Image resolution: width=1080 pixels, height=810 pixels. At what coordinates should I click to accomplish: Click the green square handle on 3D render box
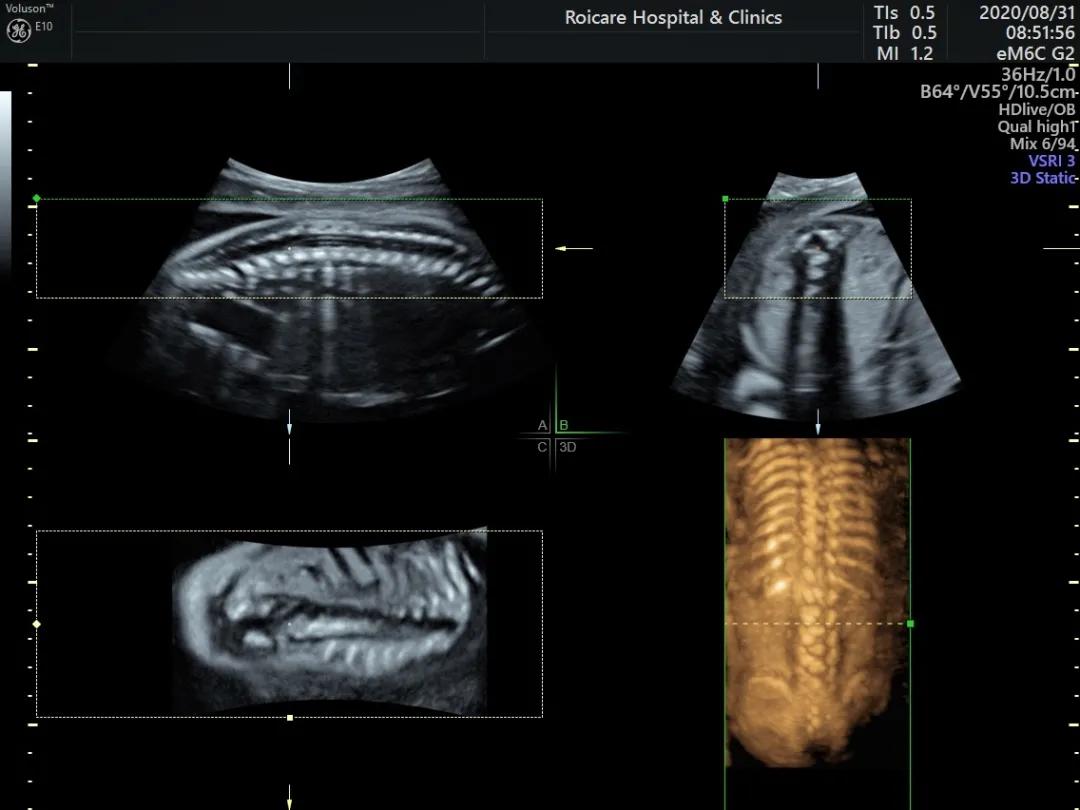(x=910, y=623)
